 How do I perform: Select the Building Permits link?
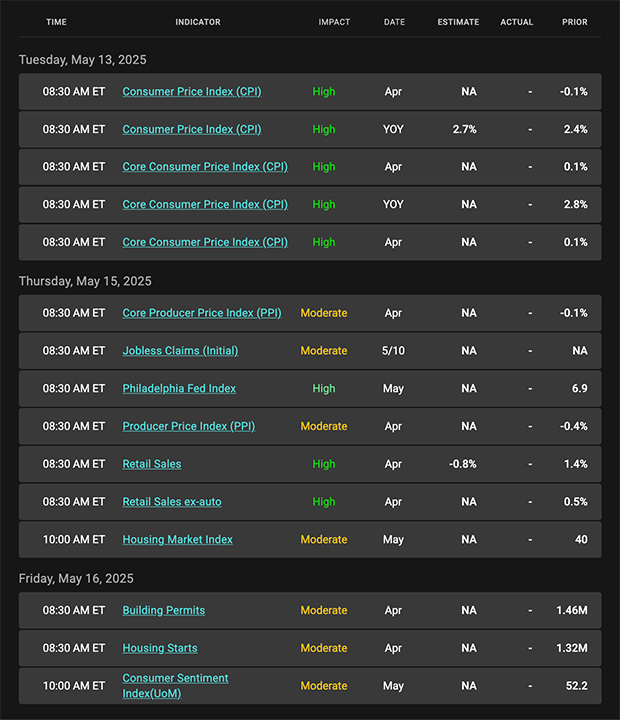163,610
